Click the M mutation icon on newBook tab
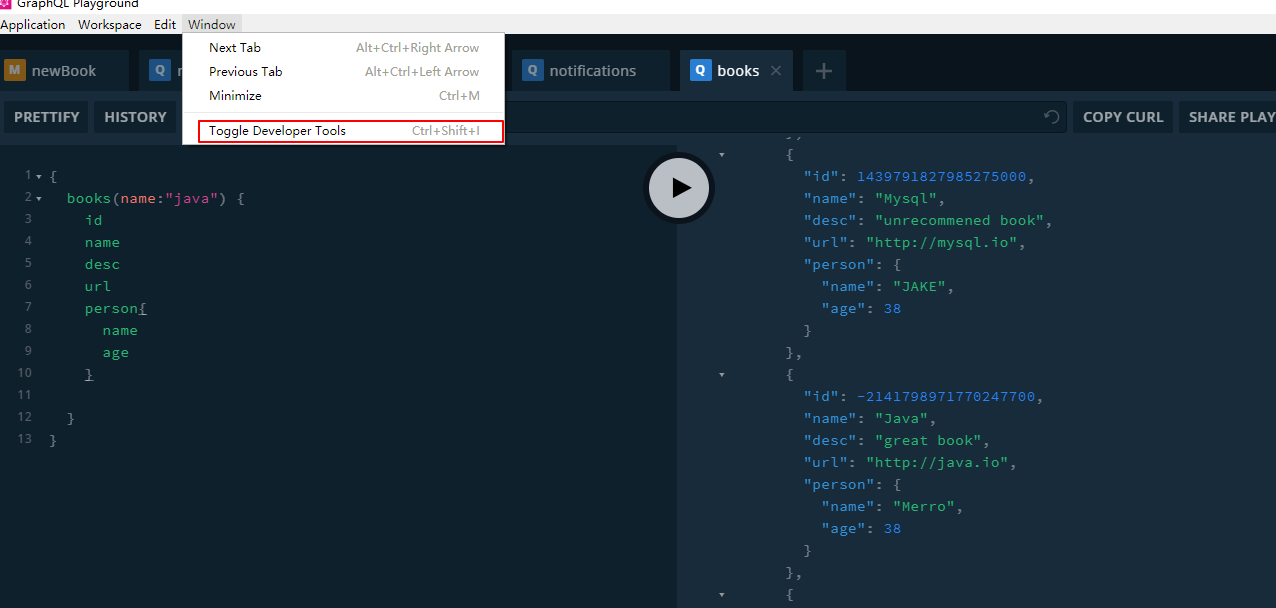The height and width of the screenshot is (608, 1276). tap(15, 71)
